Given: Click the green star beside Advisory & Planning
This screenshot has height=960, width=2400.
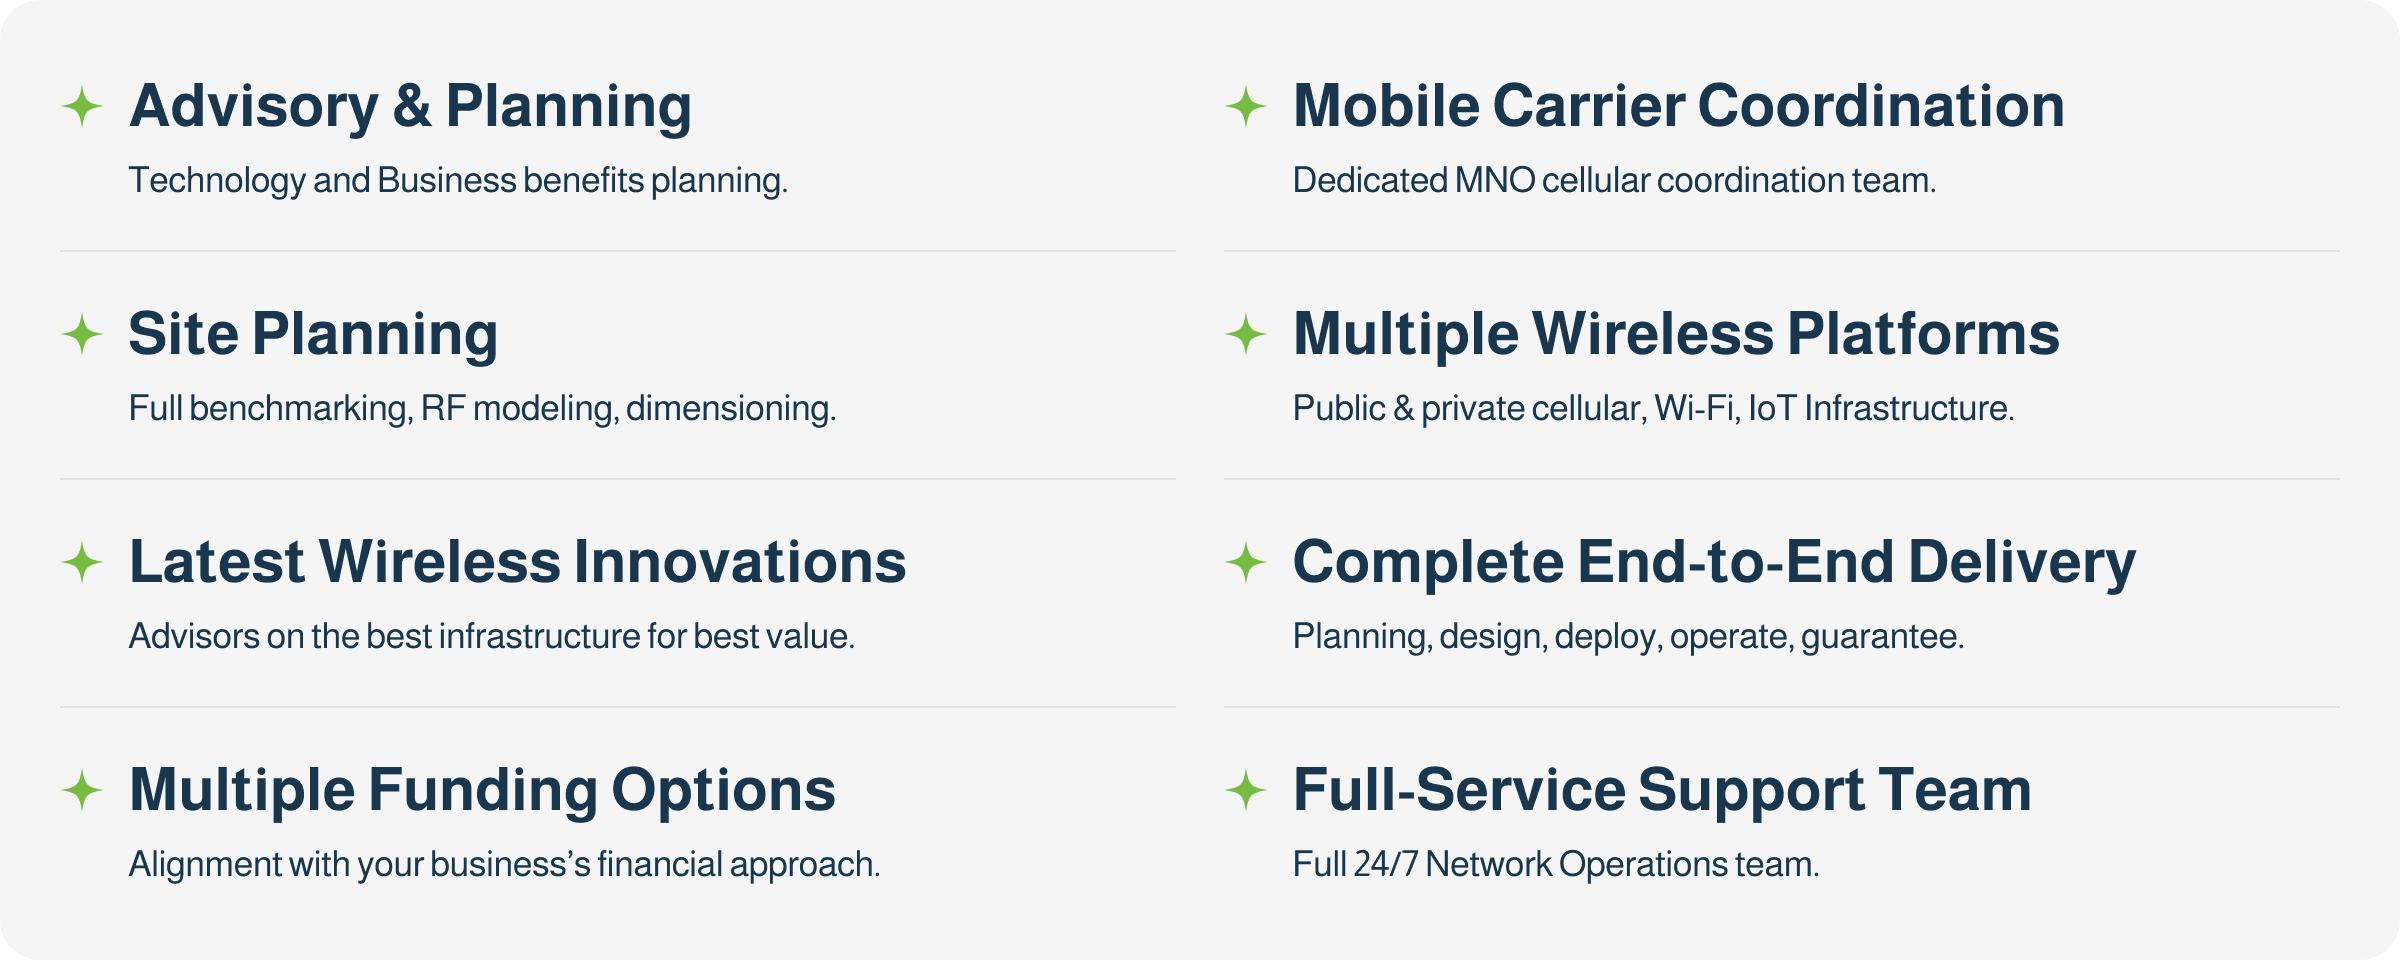Looking at the screenshot, I should pos(82,107).
